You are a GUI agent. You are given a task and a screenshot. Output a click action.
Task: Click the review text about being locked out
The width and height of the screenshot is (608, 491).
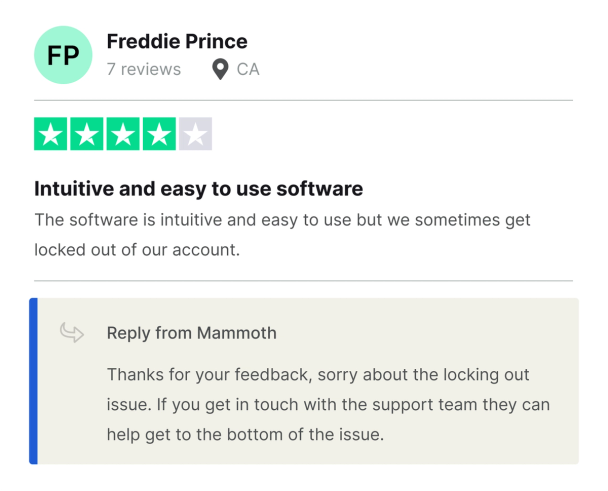tap(282, 234)
